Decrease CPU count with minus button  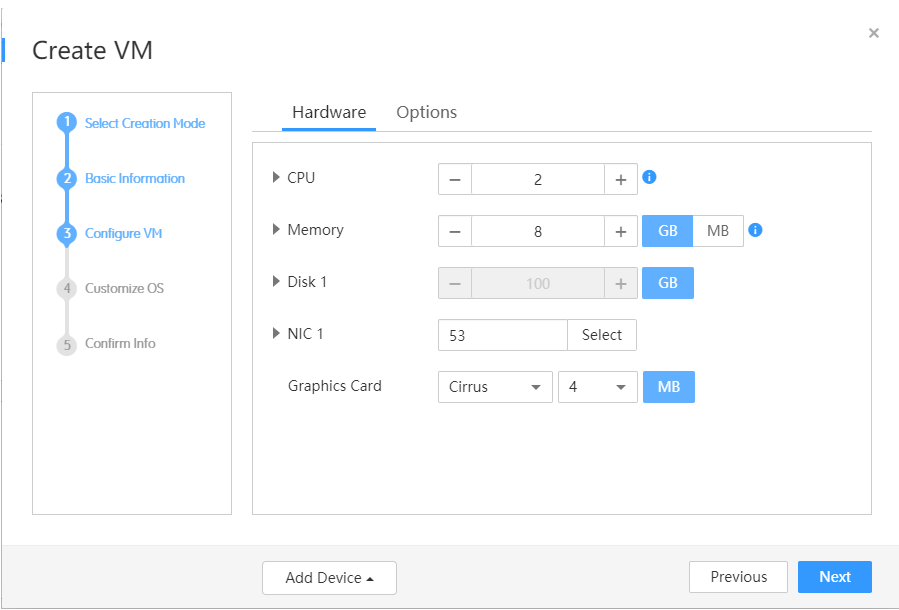click(455, 180)
